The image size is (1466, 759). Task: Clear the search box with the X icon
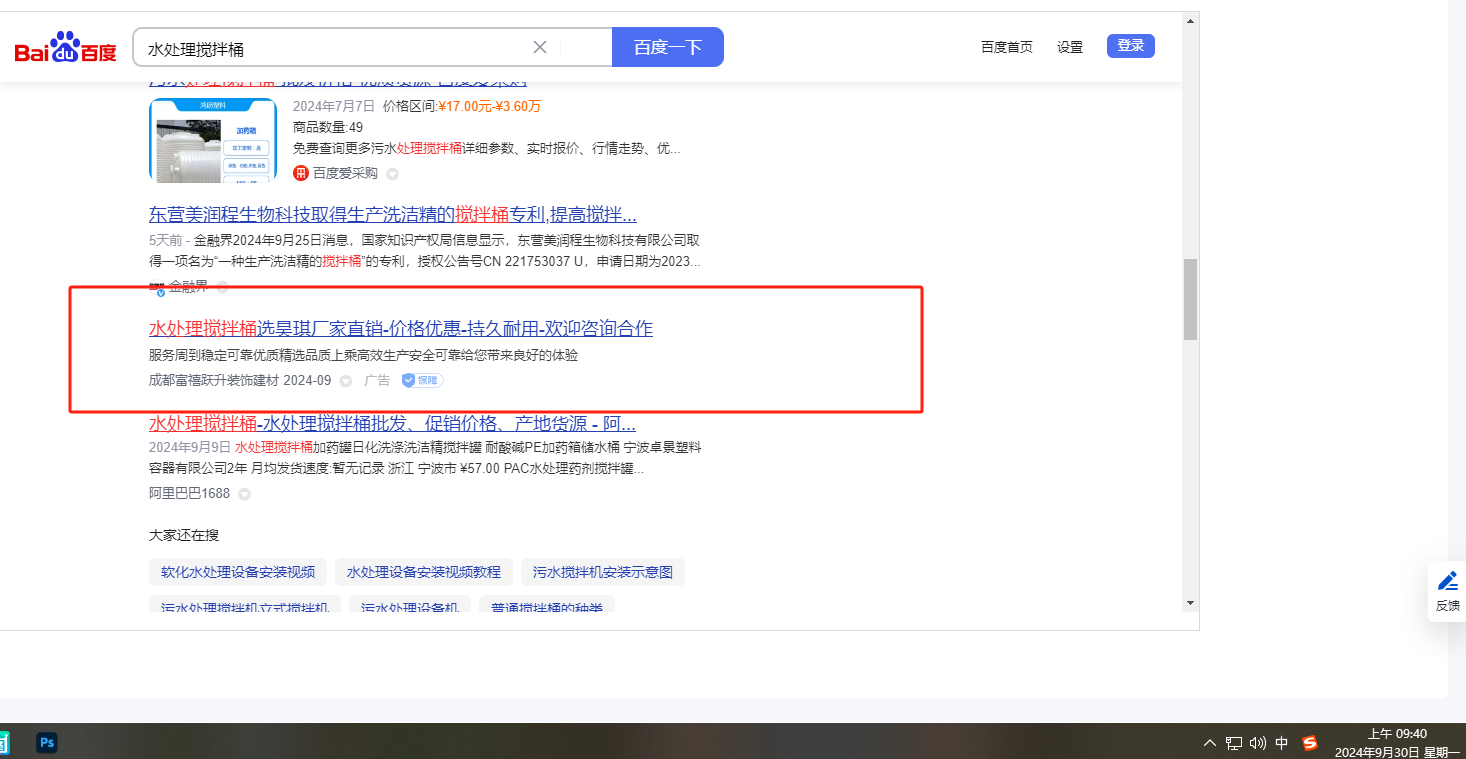(x=540, y=47)
